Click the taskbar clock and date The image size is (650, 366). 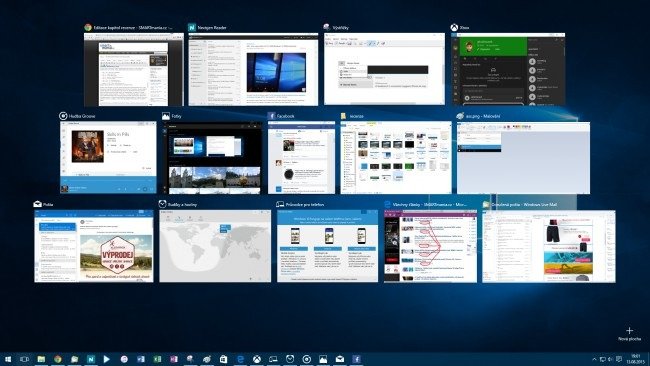[x=635, y=359]
